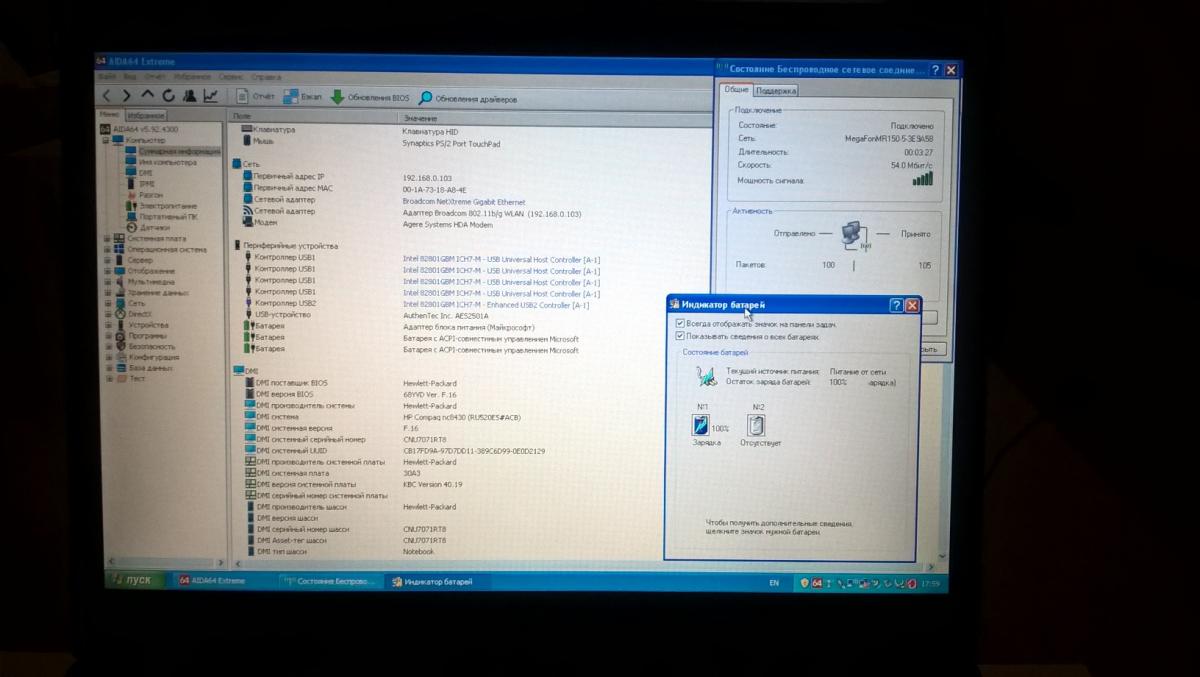Select Безопасность in sidebar tree
Screen dimensions: 1200x677
pyautogui.click(x=151, y=346)
